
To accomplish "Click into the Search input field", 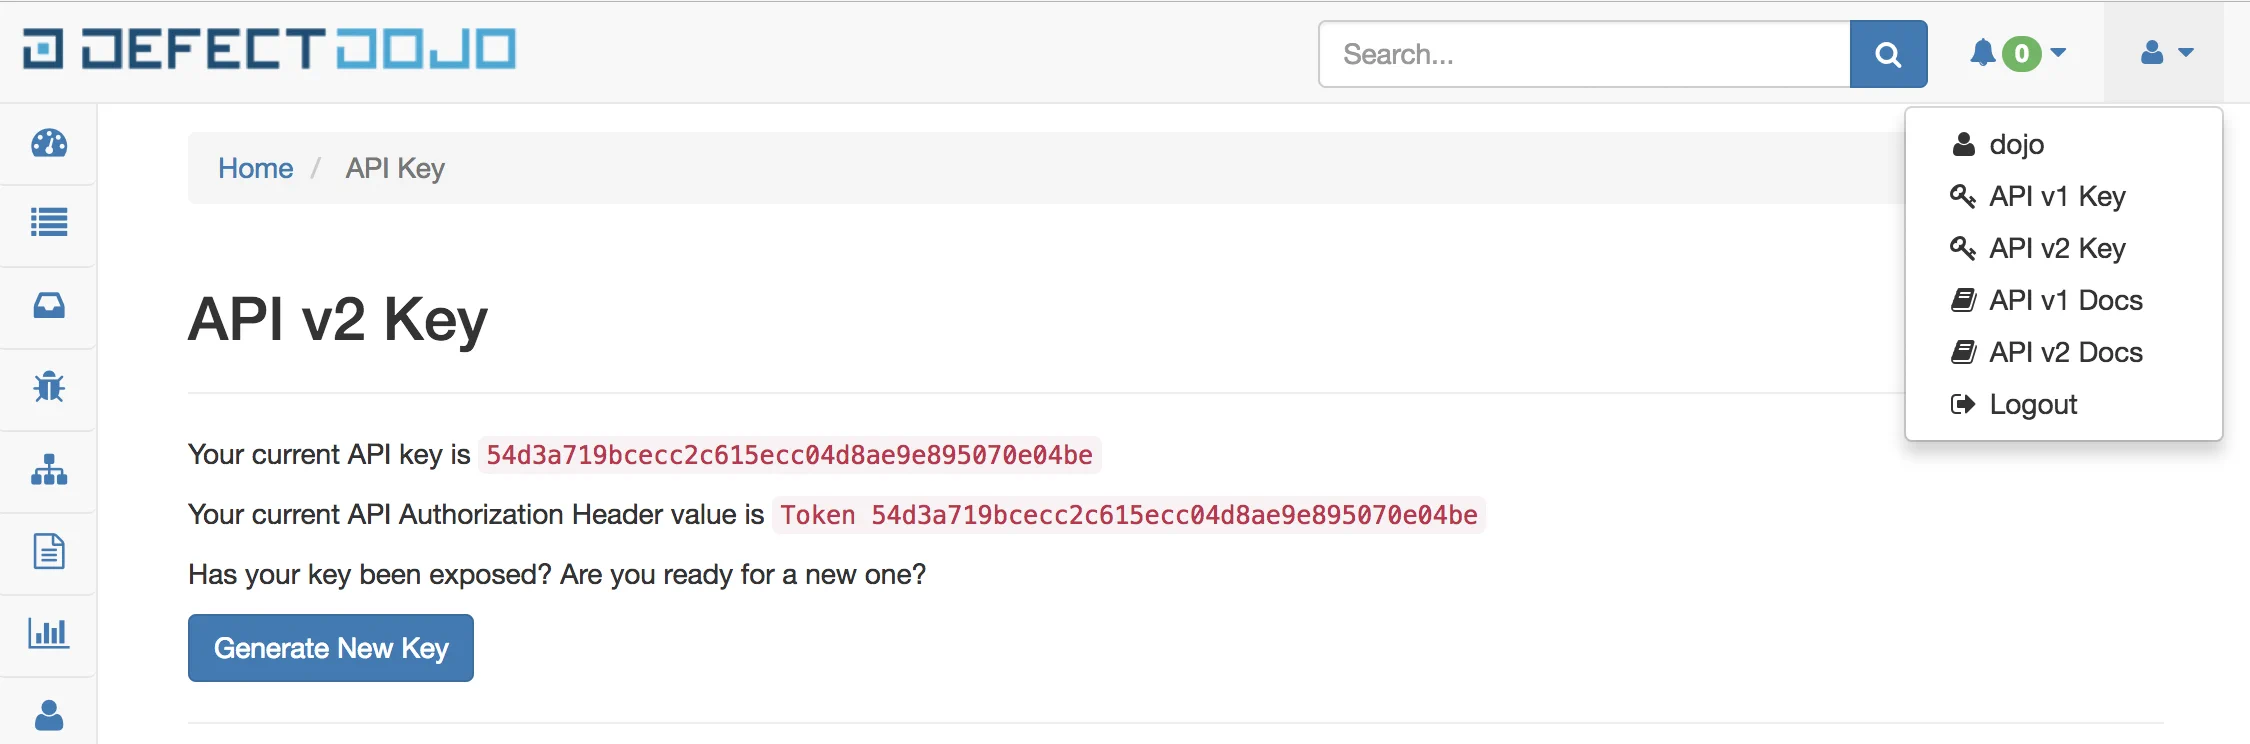I will [1584, 54].
